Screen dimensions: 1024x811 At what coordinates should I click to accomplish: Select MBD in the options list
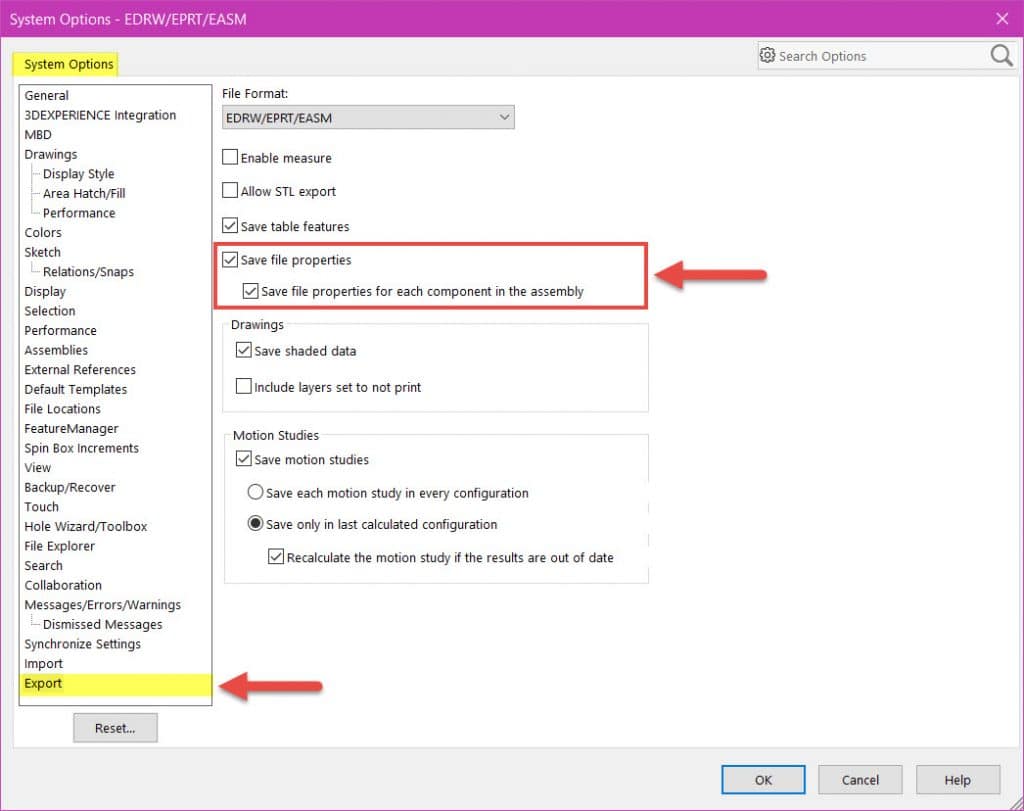38,135
